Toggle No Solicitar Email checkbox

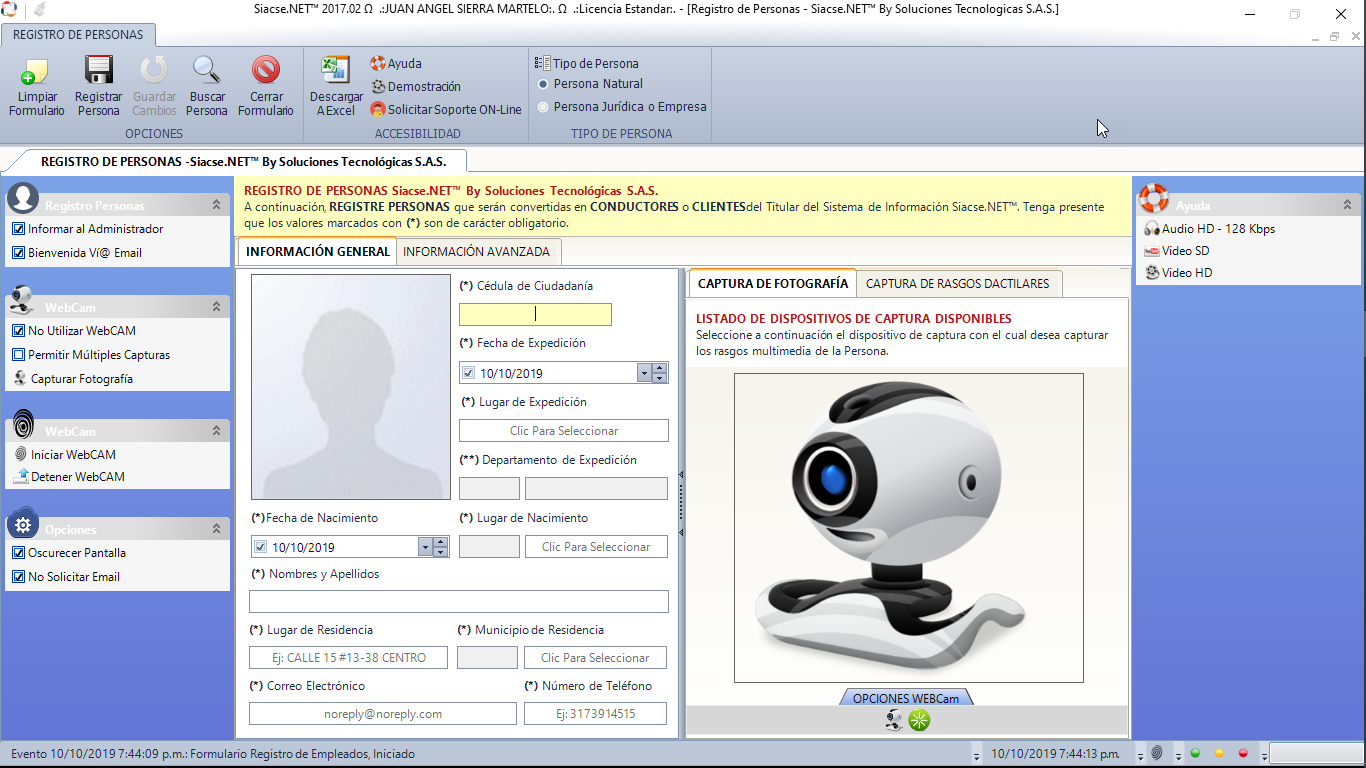pyautogui.click(x=18, y=577)
